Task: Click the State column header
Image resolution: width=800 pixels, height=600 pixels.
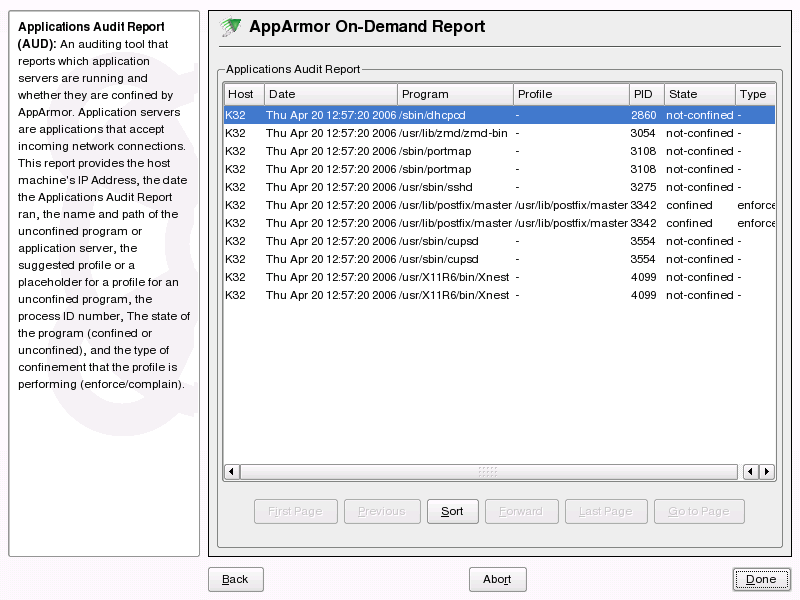Action: pyautogui.click(x=698, y=94)
